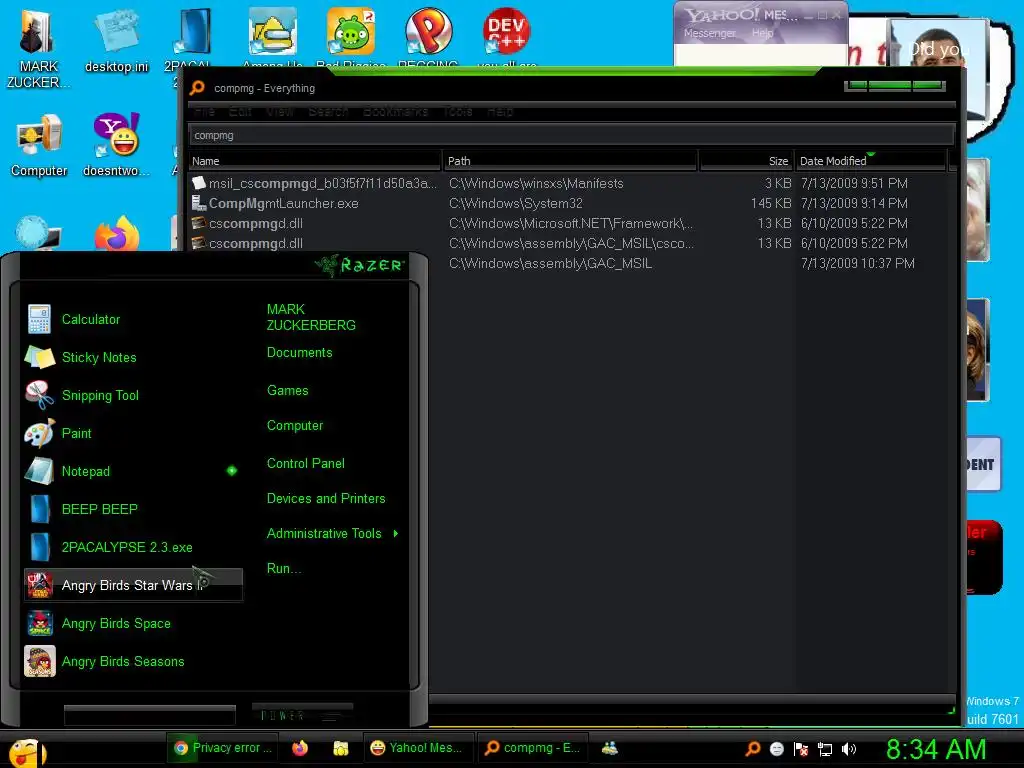
Task: Select msil_cscompmgd_b03f5f7f11d50a3a result row
Action: point(313,184)
